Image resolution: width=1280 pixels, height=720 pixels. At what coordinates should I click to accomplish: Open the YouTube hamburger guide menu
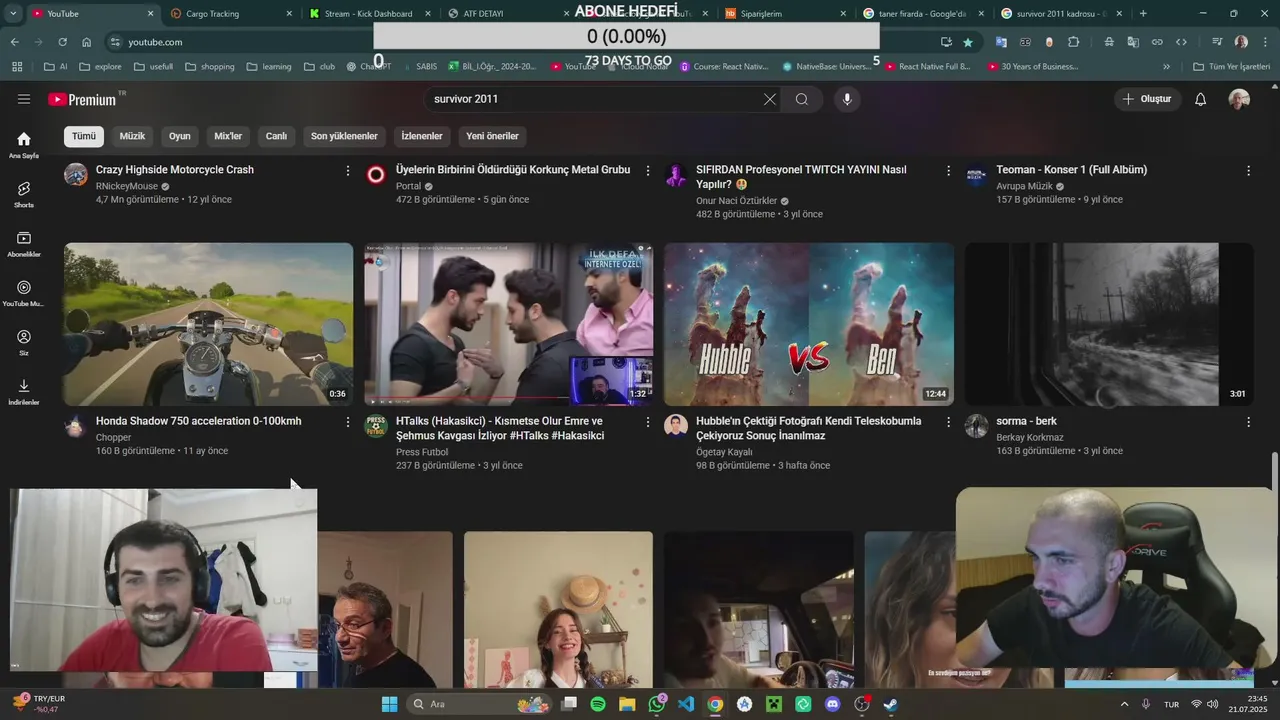(24, 99)
